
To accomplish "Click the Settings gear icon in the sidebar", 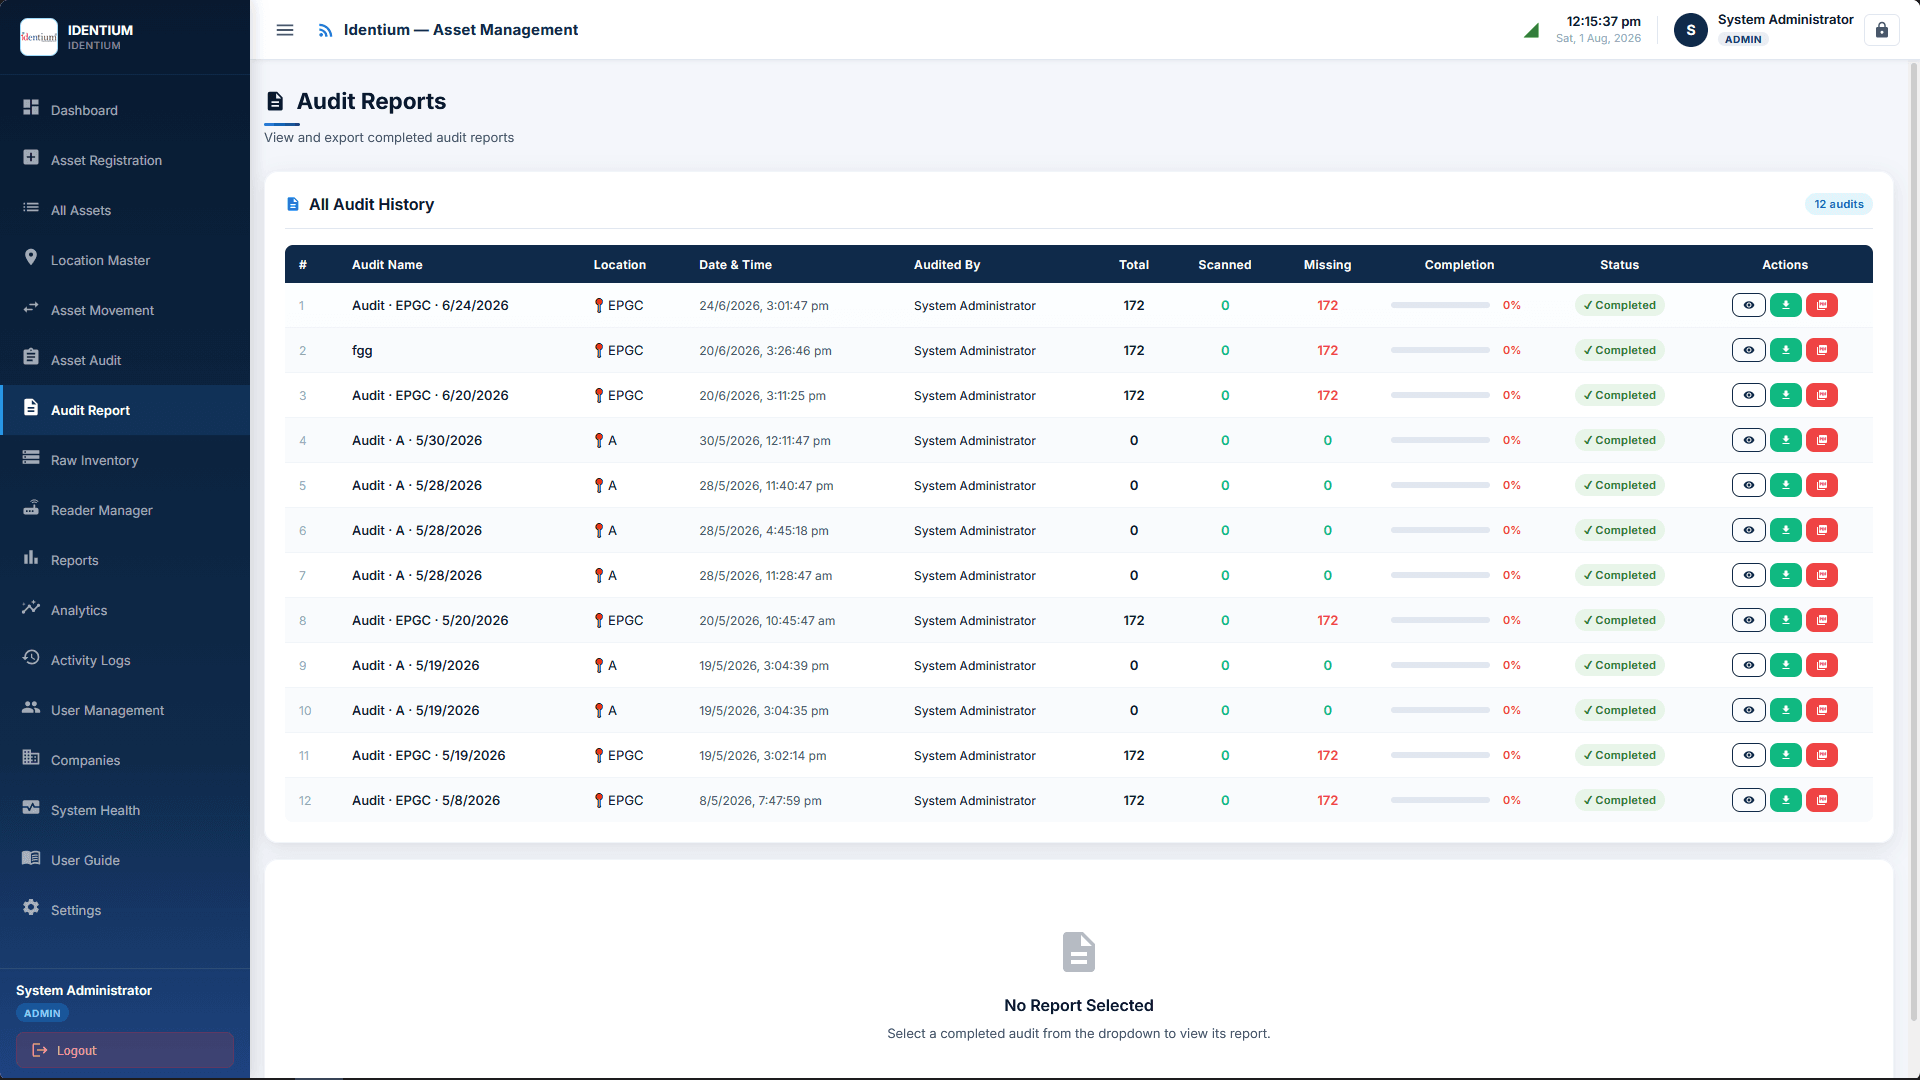I will coord(31,907).
